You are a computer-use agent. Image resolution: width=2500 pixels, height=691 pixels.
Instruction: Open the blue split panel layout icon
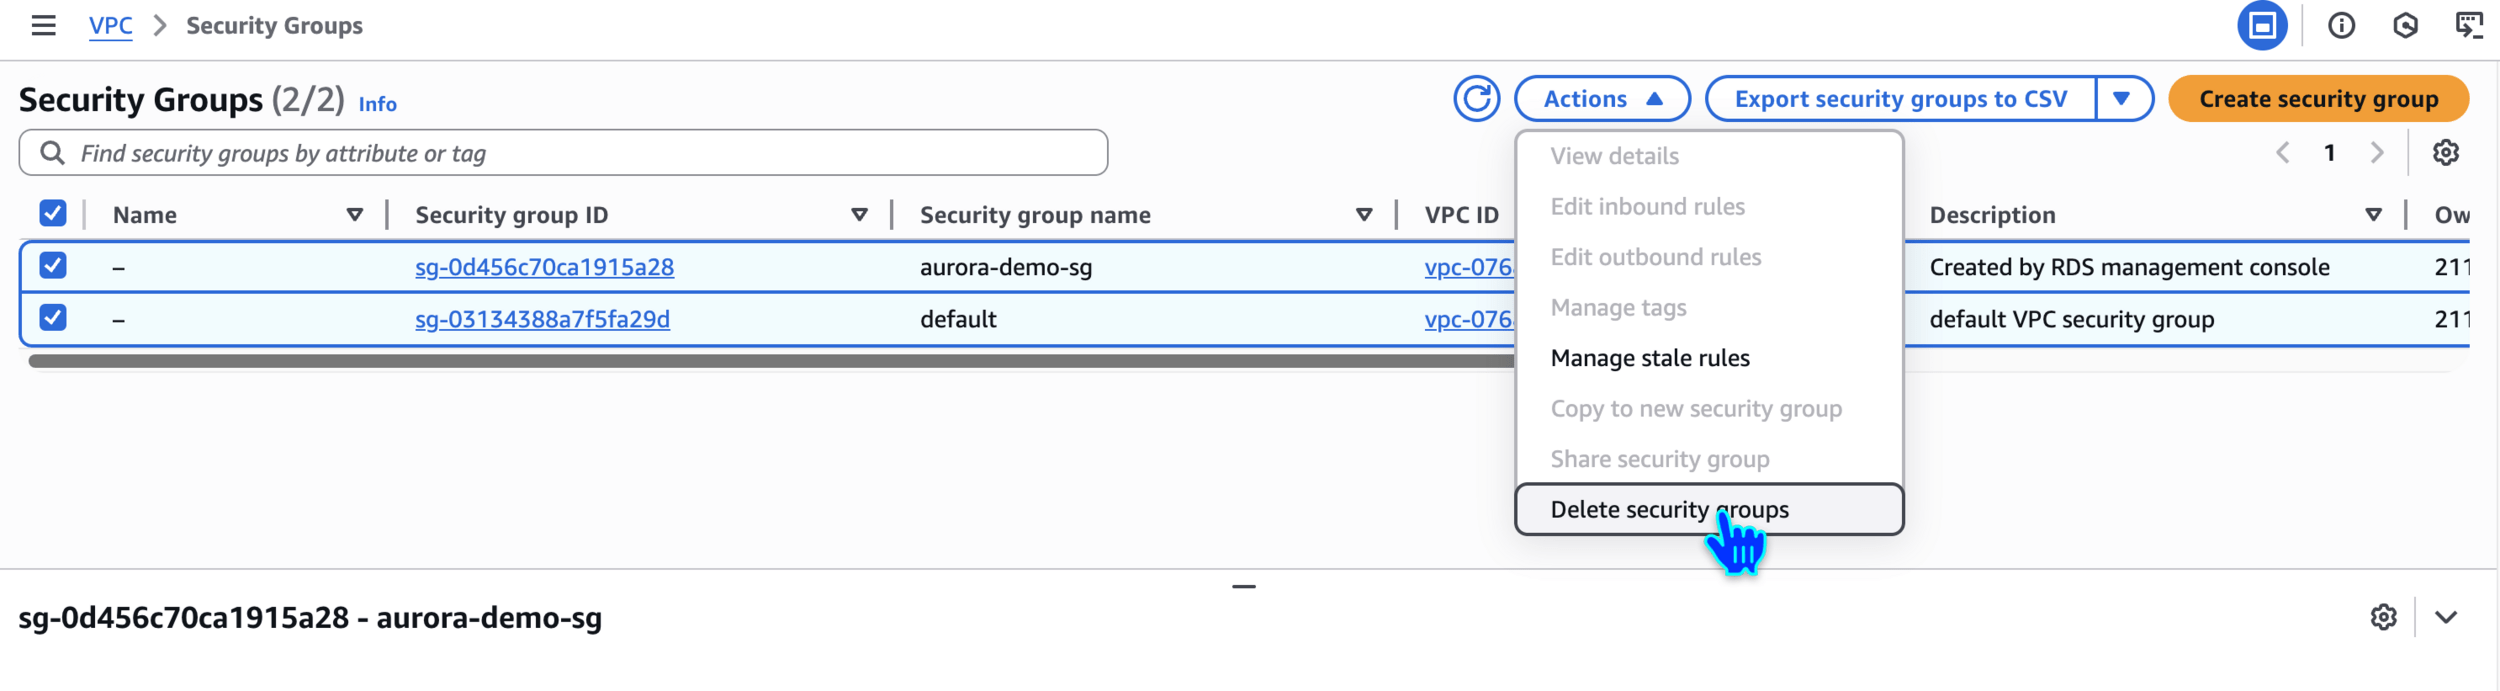[x=2262, y=25]
